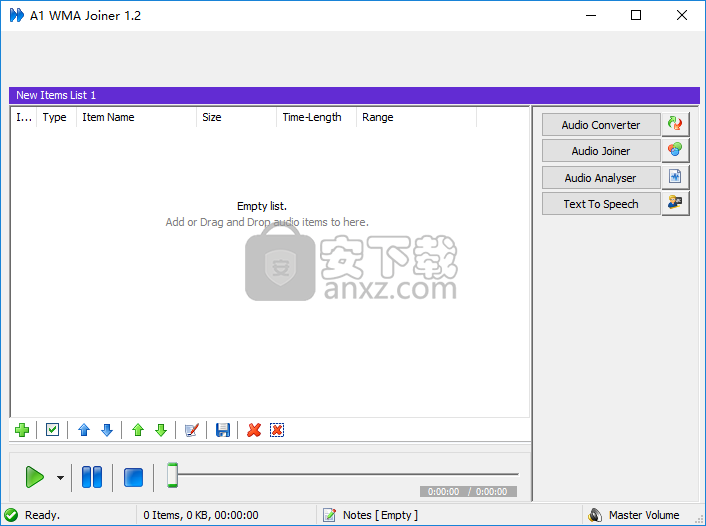Screen dimensions: 706x526
Task: Click the Master Volume label
Action: coord(644,515)
